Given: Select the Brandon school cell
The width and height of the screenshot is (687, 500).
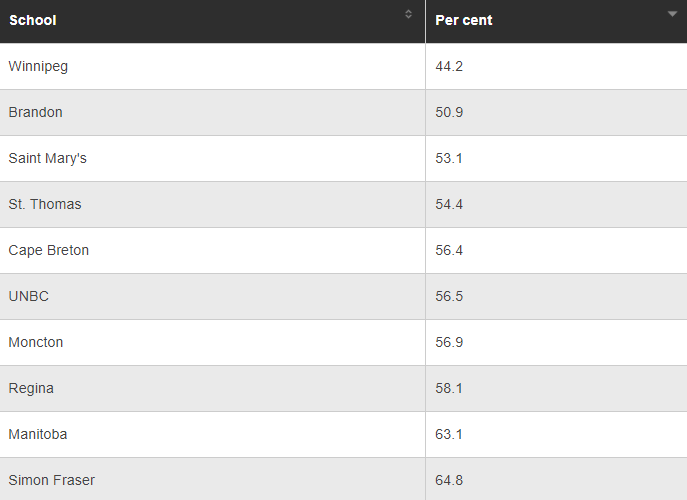Looking at the screenshot, I should point(35,112).
